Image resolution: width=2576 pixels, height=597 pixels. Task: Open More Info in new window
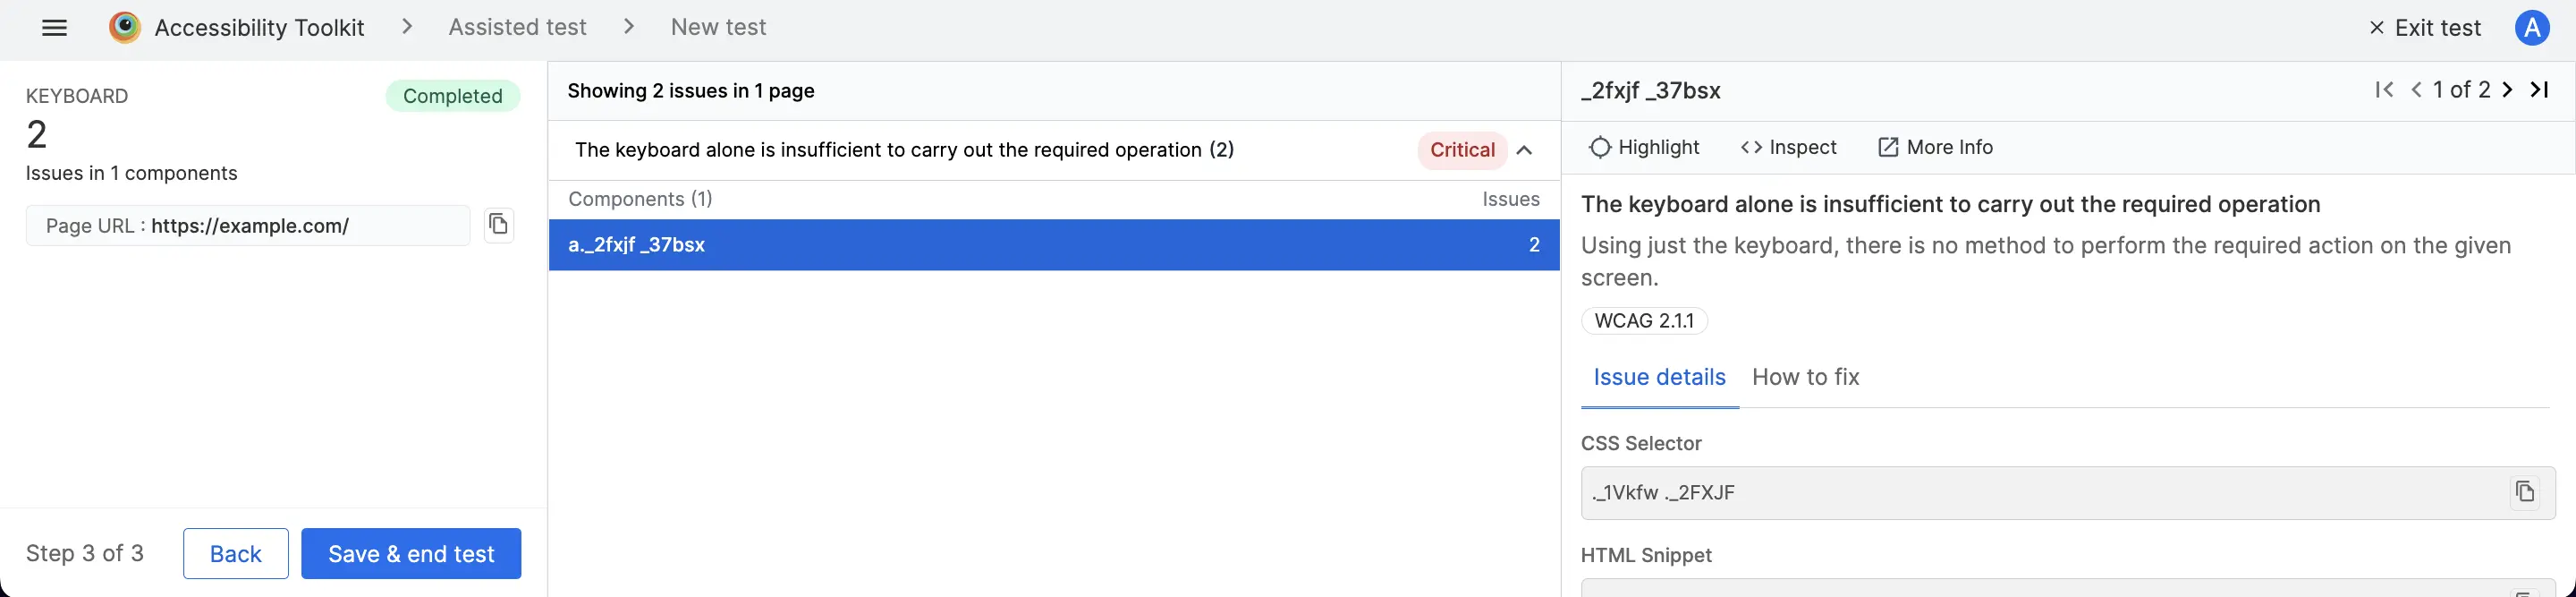click(x=1935, y=147)
